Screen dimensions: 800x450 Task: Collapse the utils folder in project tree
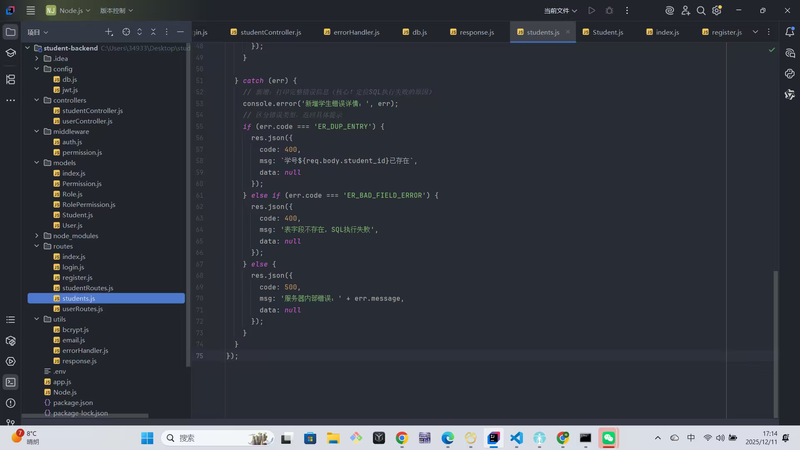click(37, 319)
